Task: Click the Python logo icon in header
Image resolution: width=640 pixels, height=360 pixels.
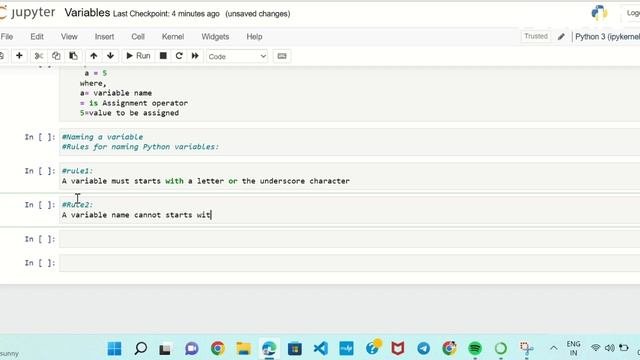Action: point(599,13)
